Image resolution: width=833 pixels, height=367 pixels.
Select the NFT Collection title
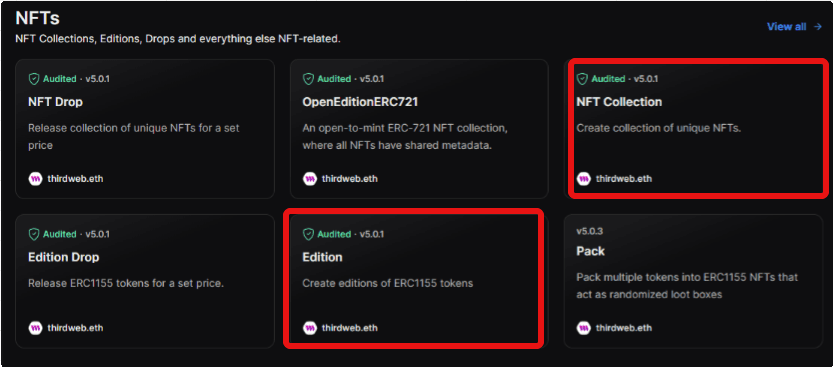coord(619,101)
